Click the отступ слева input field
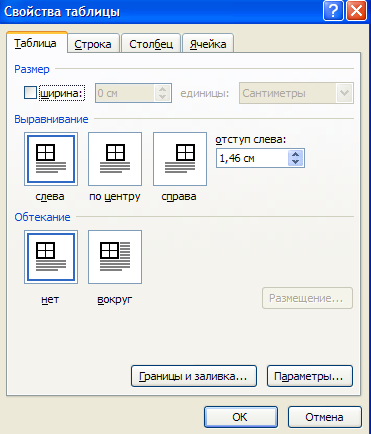The height and width of the screenshot is (434, 371). tap(252, 158)
